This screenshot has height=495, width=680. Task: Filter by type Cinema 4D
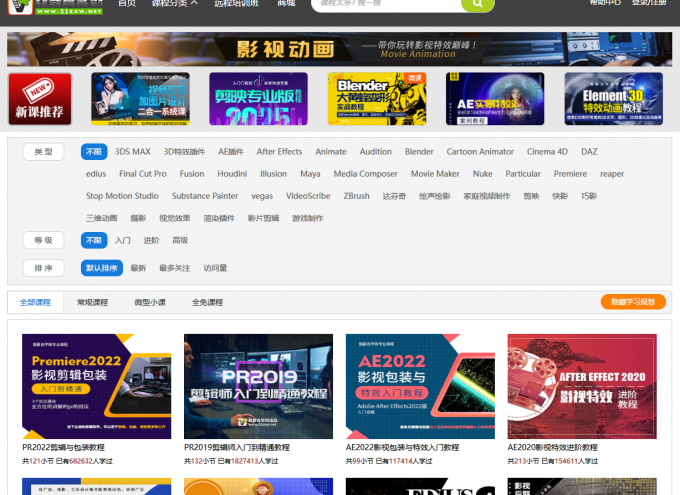click(x=547, y=152)
